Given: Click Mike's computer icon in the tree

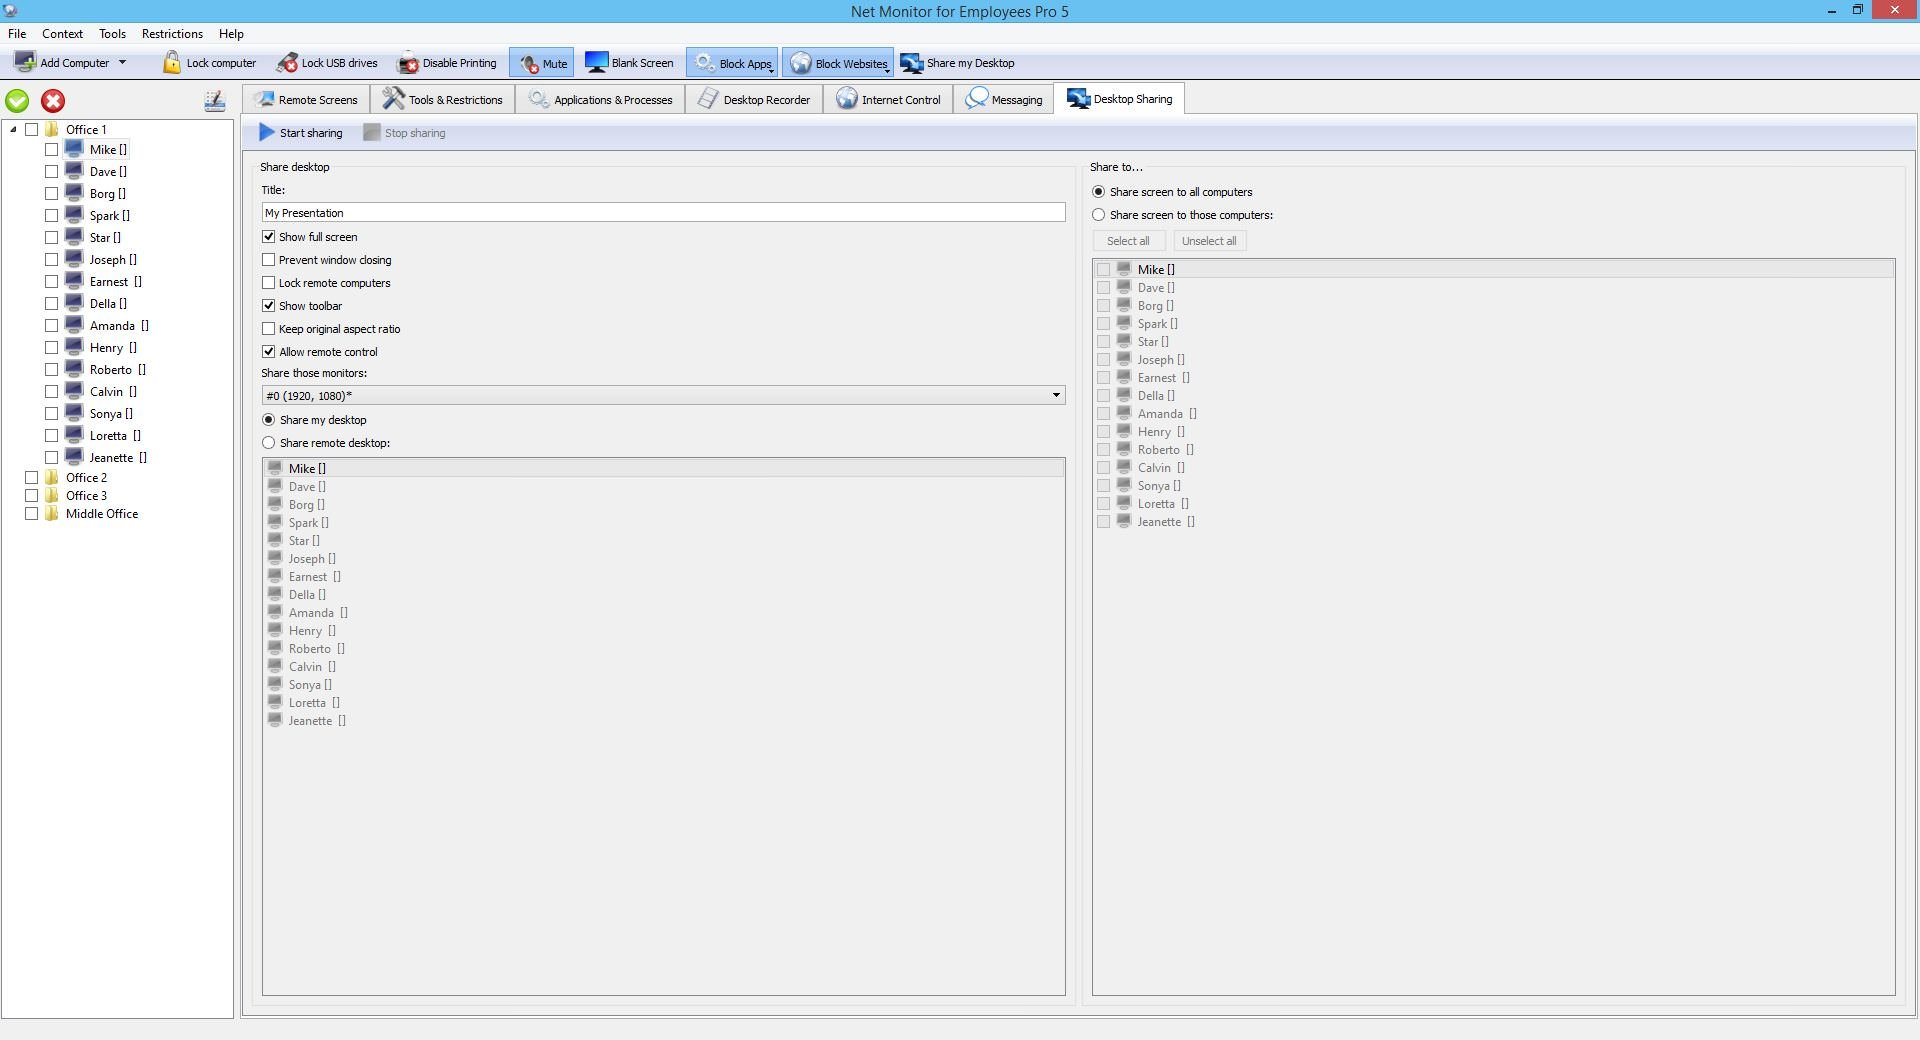Looking at the screenshot, I should tap(74, 149).
